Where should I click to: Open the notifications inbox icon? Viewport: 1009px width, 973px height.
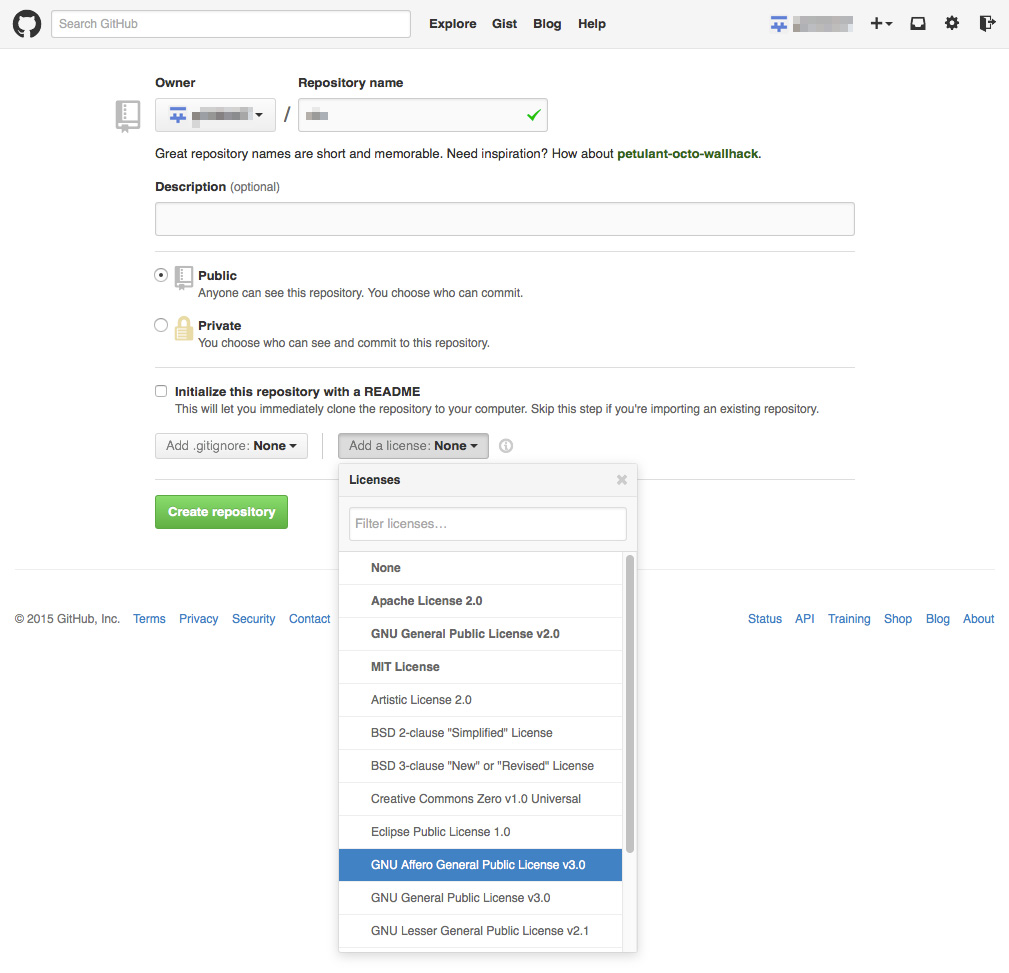(x=917, y=24)
